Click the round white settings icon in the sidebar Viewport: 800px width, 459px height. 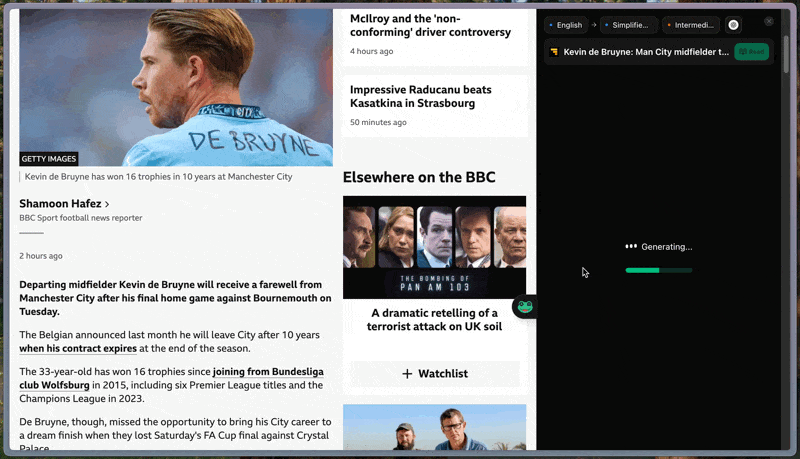coord(733,25)
